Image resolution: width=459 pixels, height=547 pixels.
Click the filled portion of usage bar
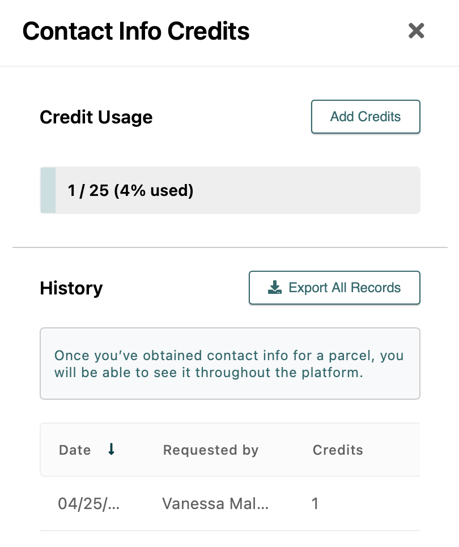[x=48, y=190]
